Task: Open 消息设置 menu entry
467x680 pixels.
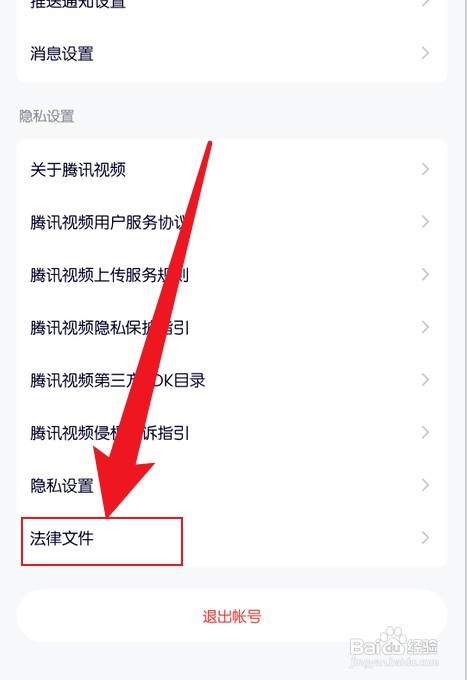Action: coord(232,54)
